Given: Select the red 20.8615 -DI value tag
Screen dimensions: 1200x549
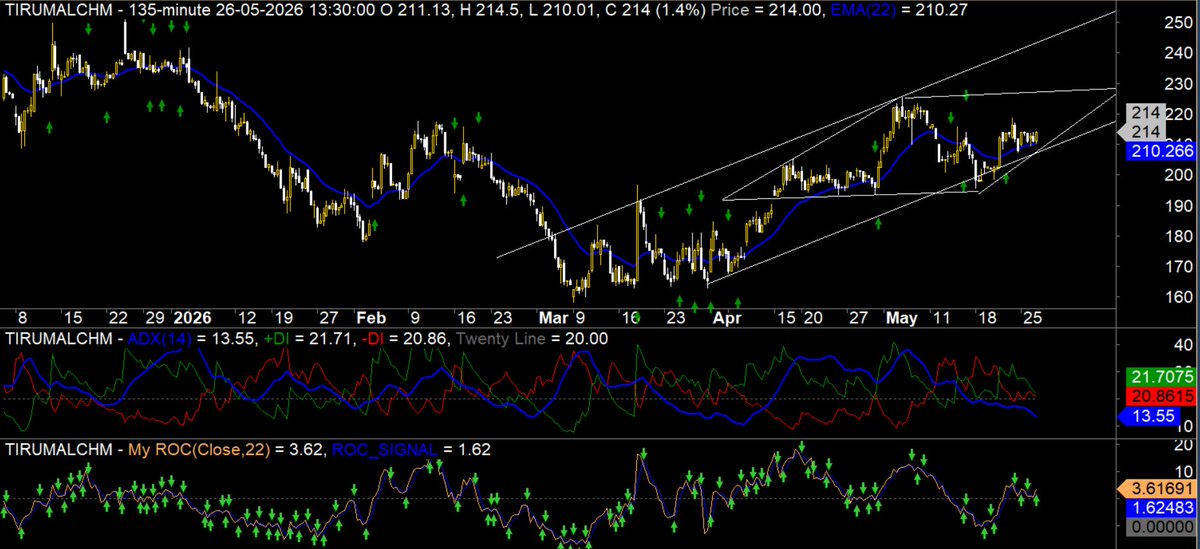Looking at the screenshot, I should tap(1160, 396).
